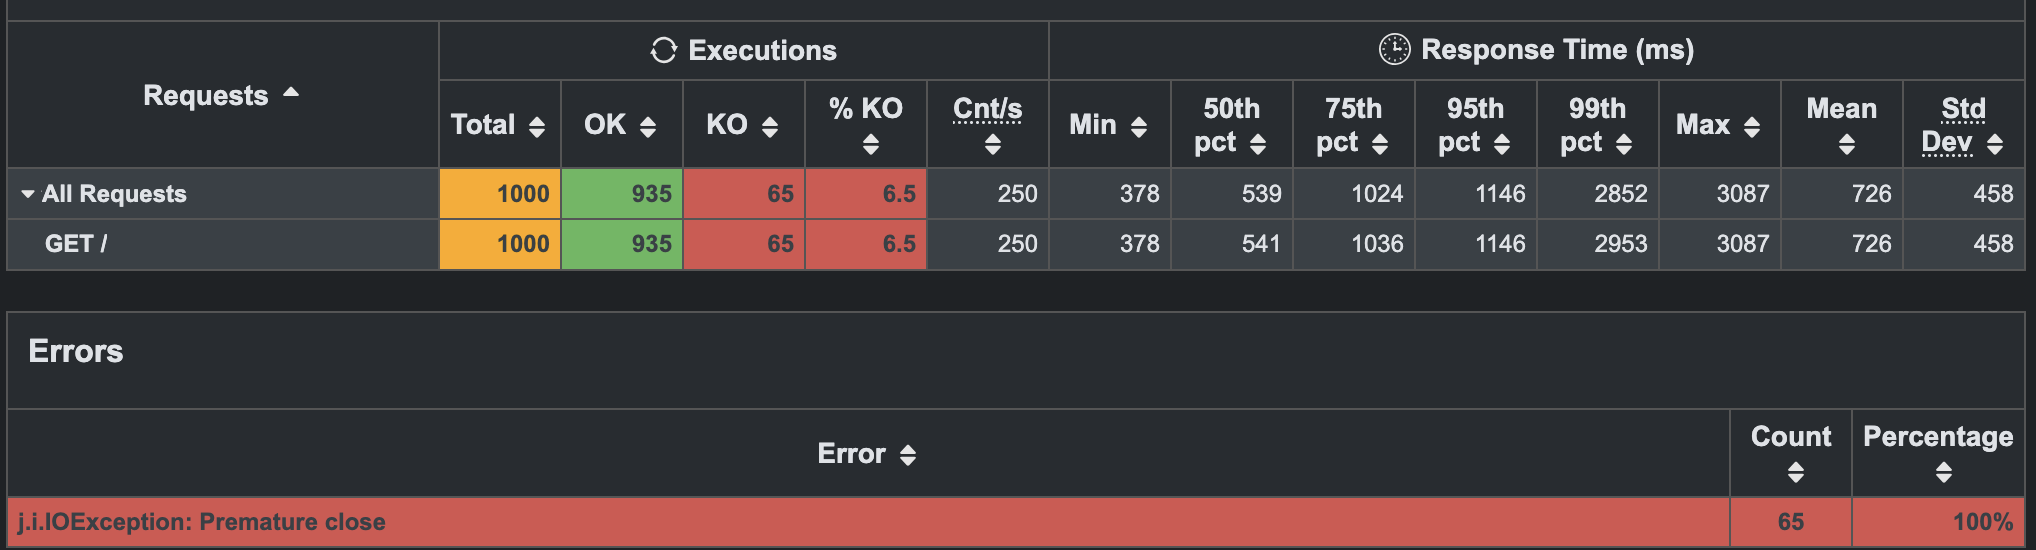Sort by Cnt/s sort arrows
2036x550 pixels.
coord(993,145)
